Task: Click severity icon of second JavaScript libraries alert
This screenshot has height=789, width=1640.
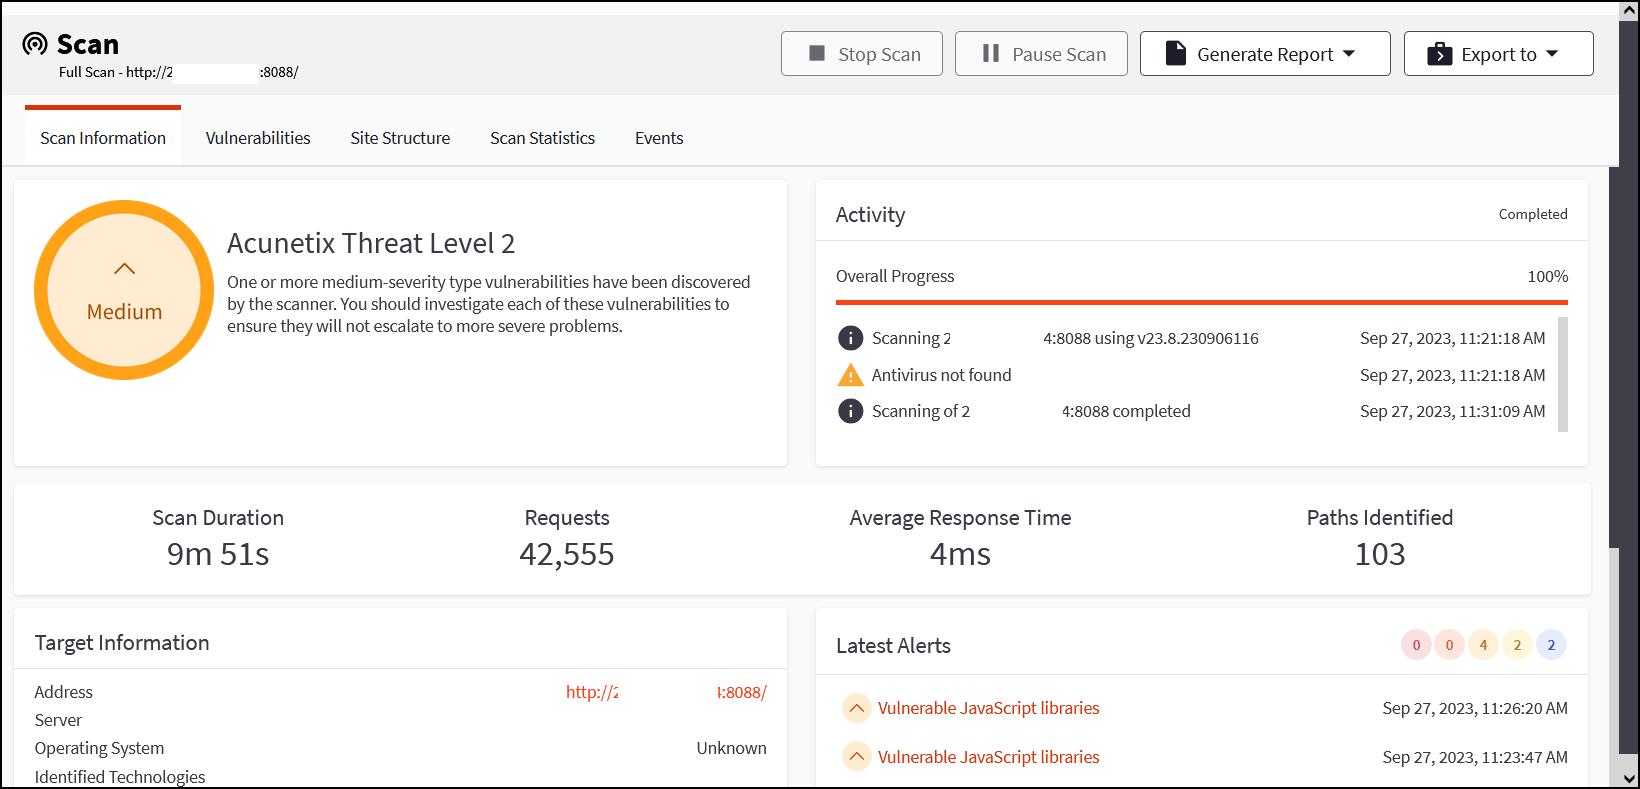Action: 856,757
